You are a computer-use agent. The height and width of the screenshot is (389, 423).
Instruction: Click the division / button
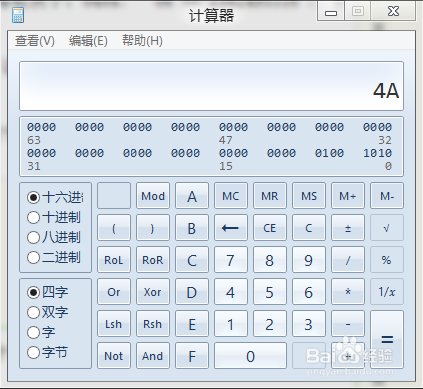click(x=348, y=260)
